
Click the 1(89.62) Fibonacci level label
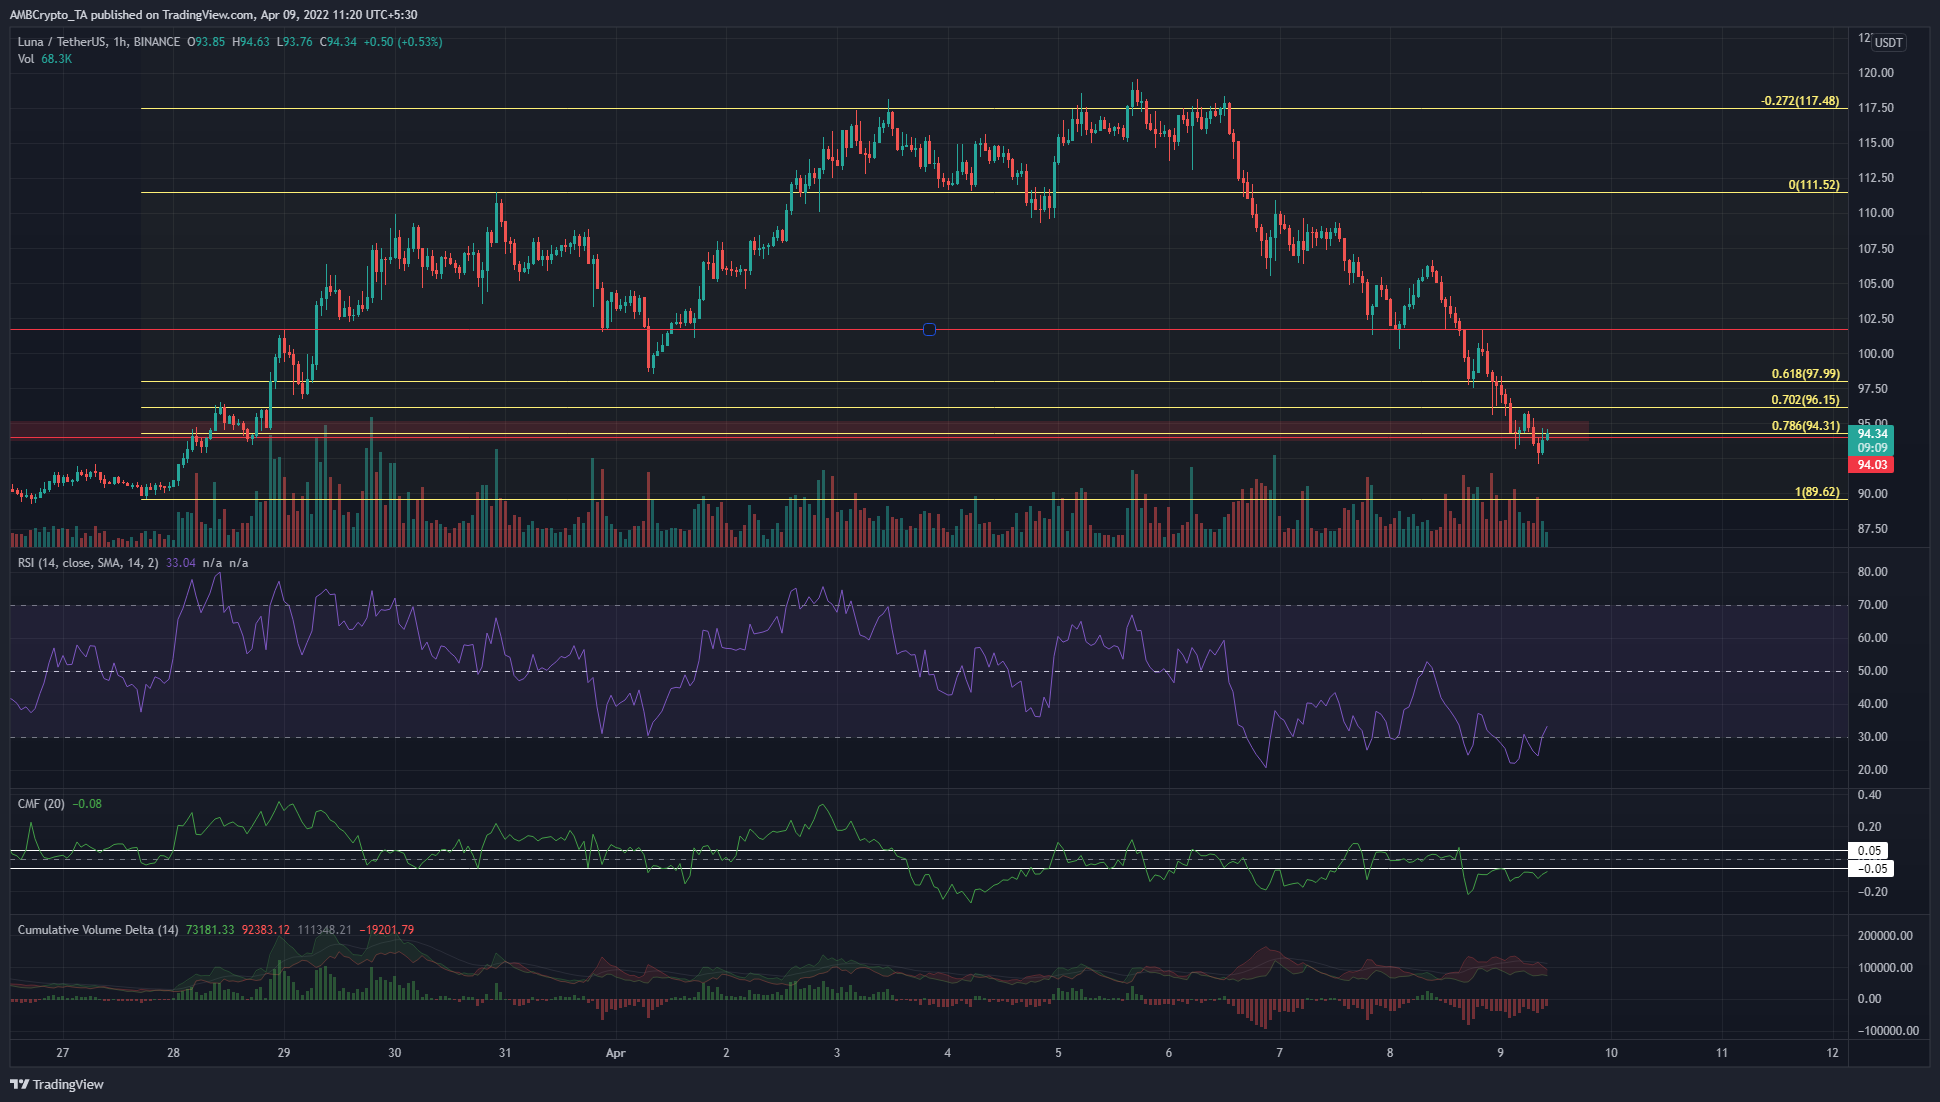click(1817, 492)
